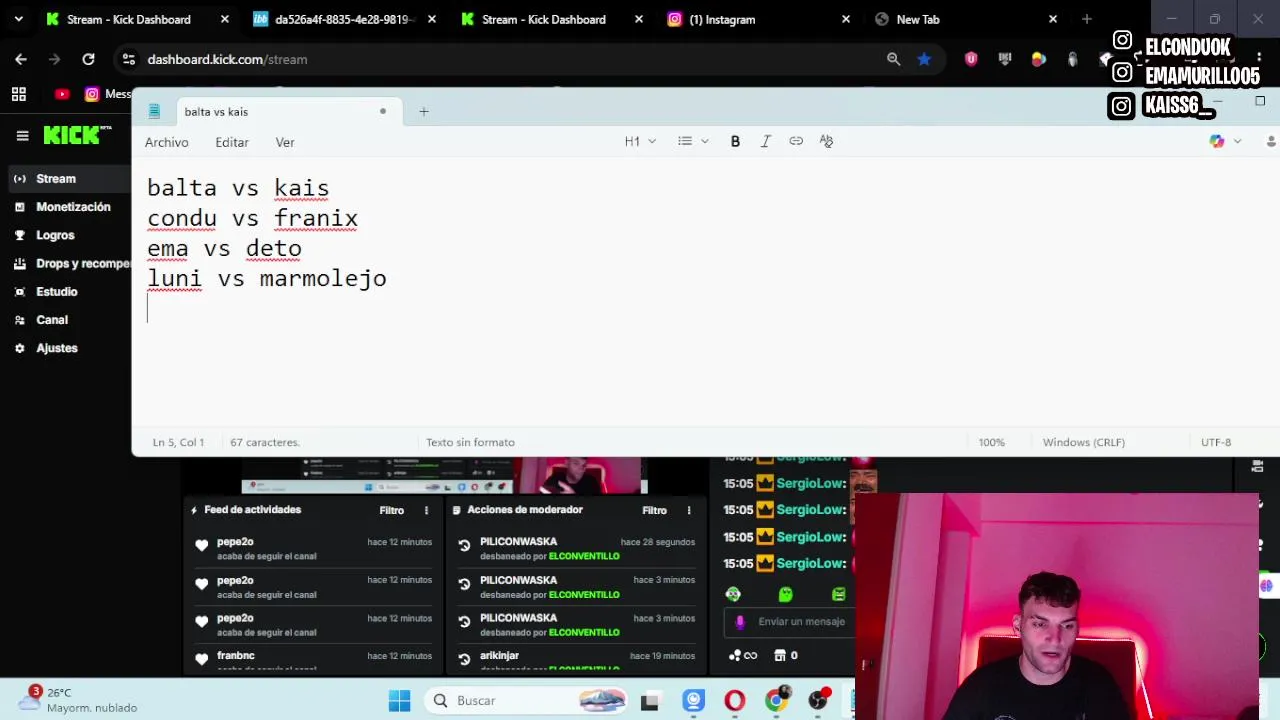Open the weather widget showing 26°C
1280x720 pixels.
[78, 700]
